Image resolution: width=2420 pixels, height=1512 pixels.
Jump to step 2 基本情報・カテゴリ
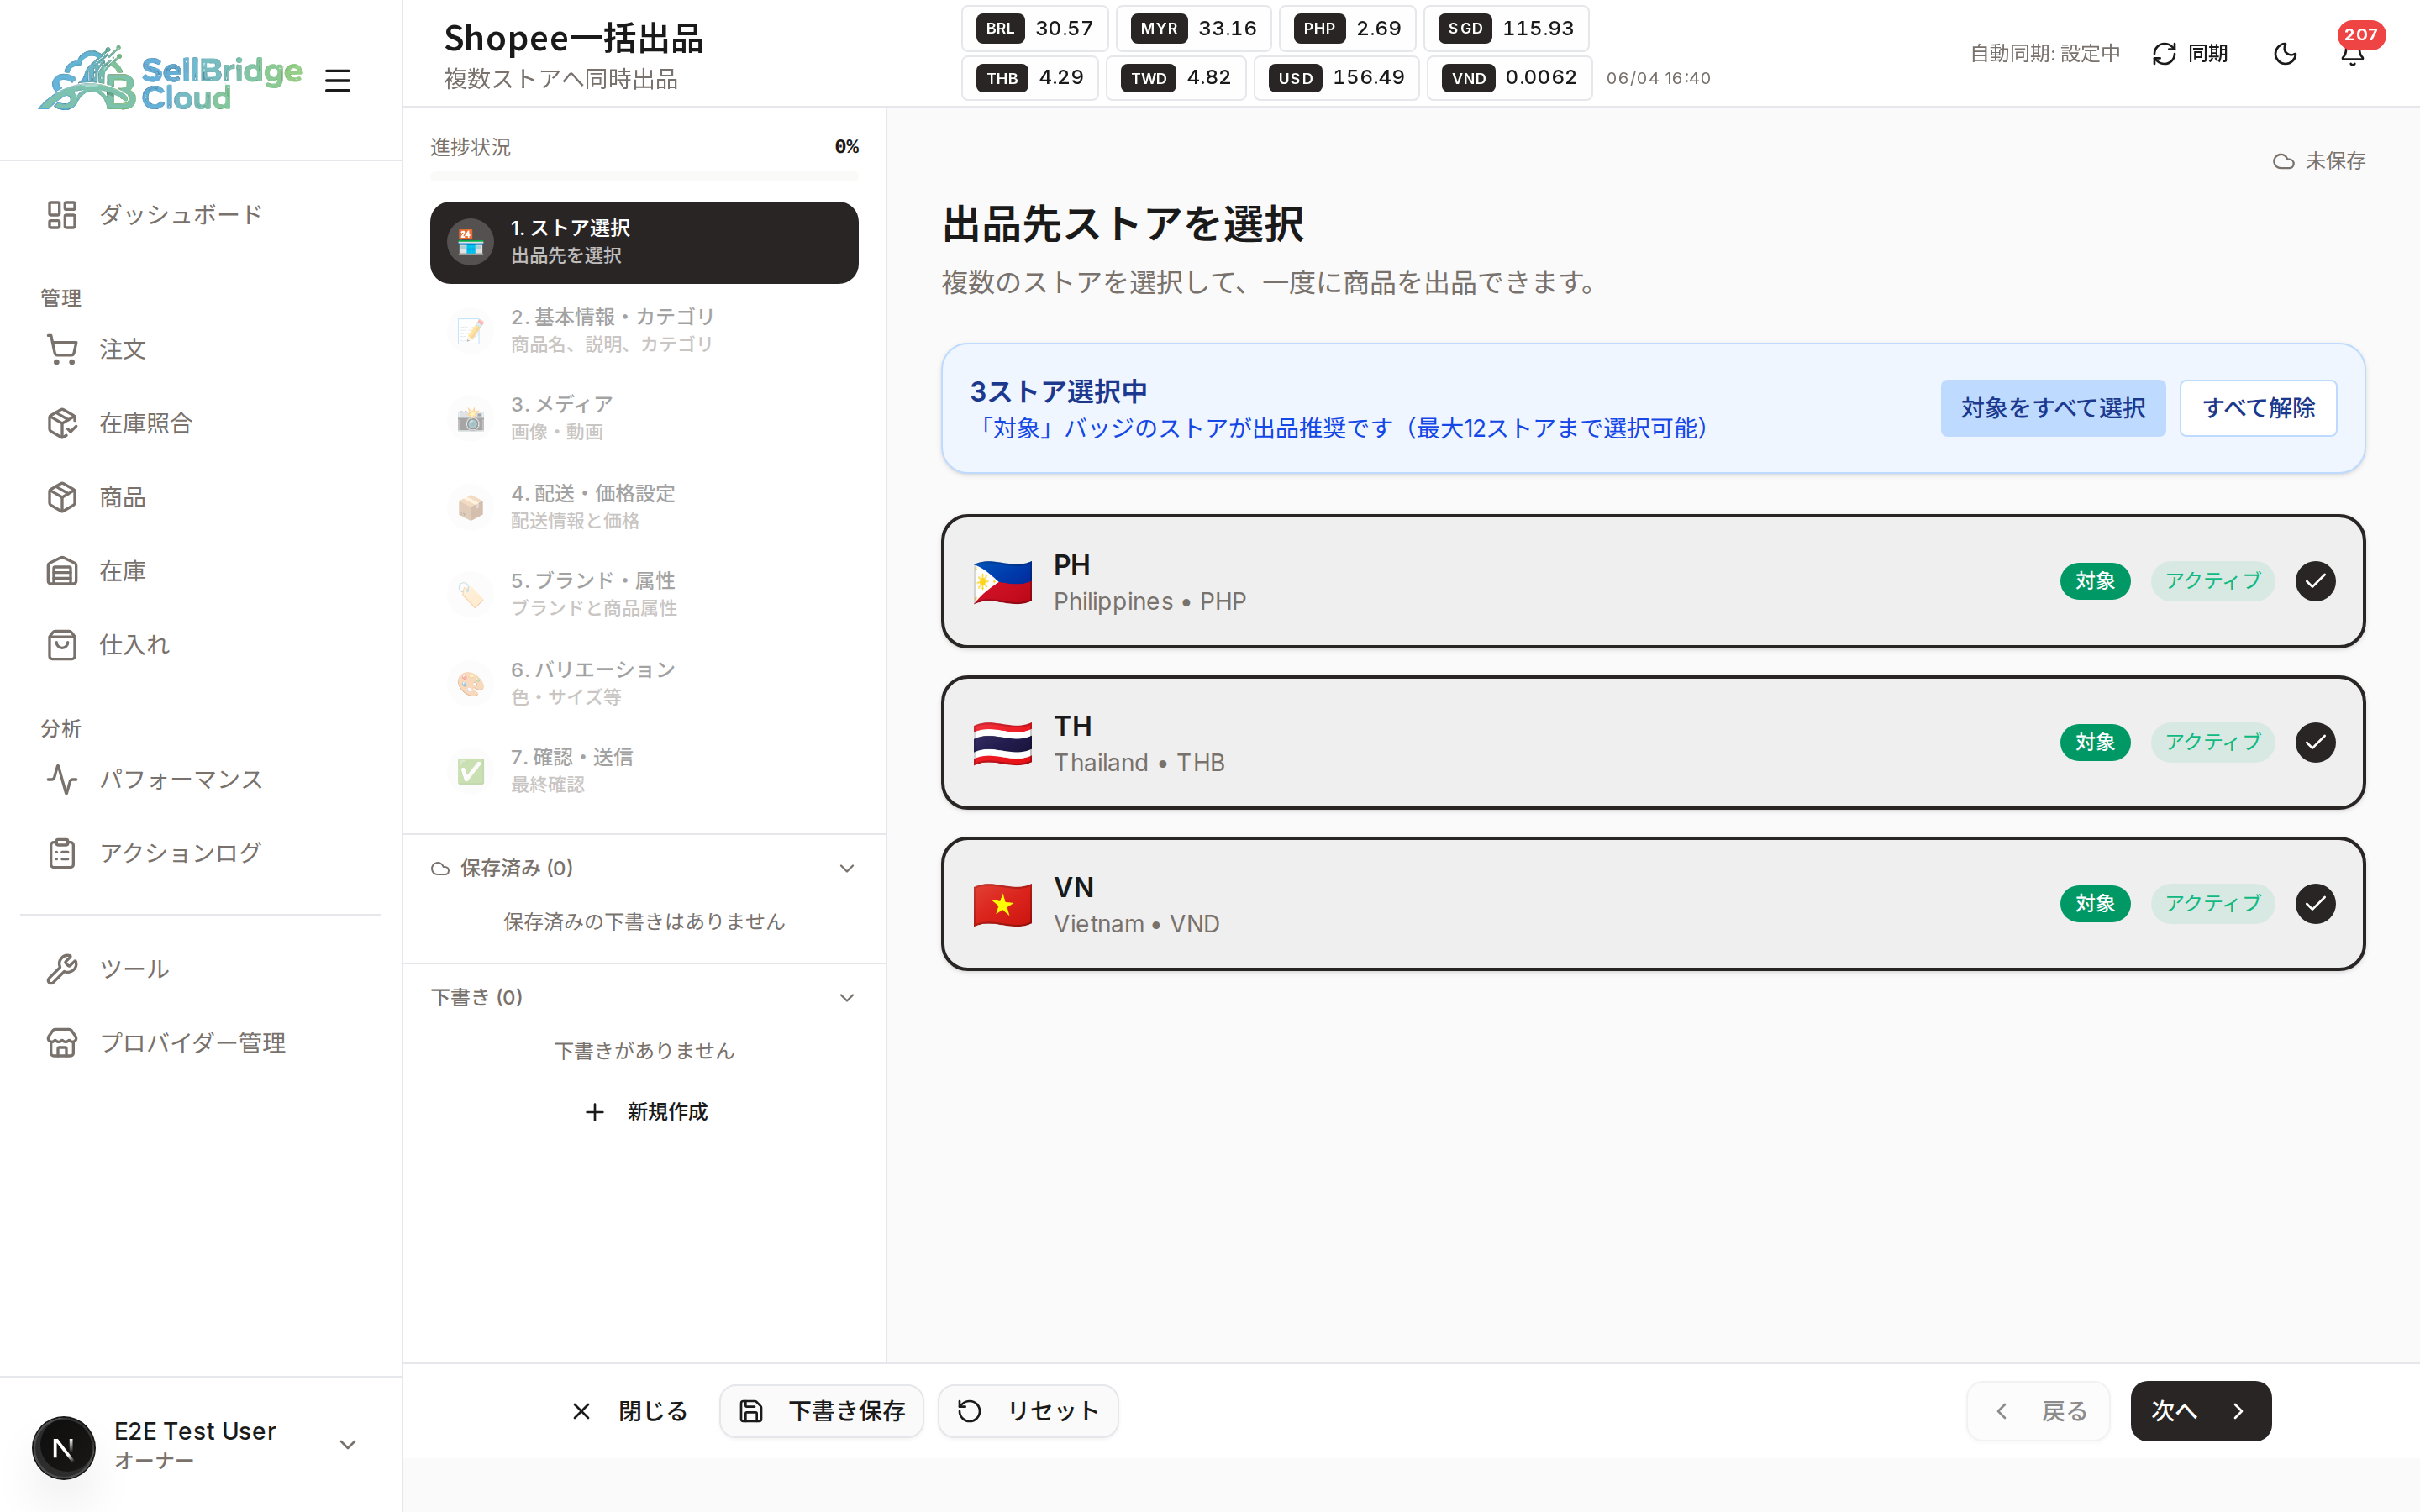(644, 330)
